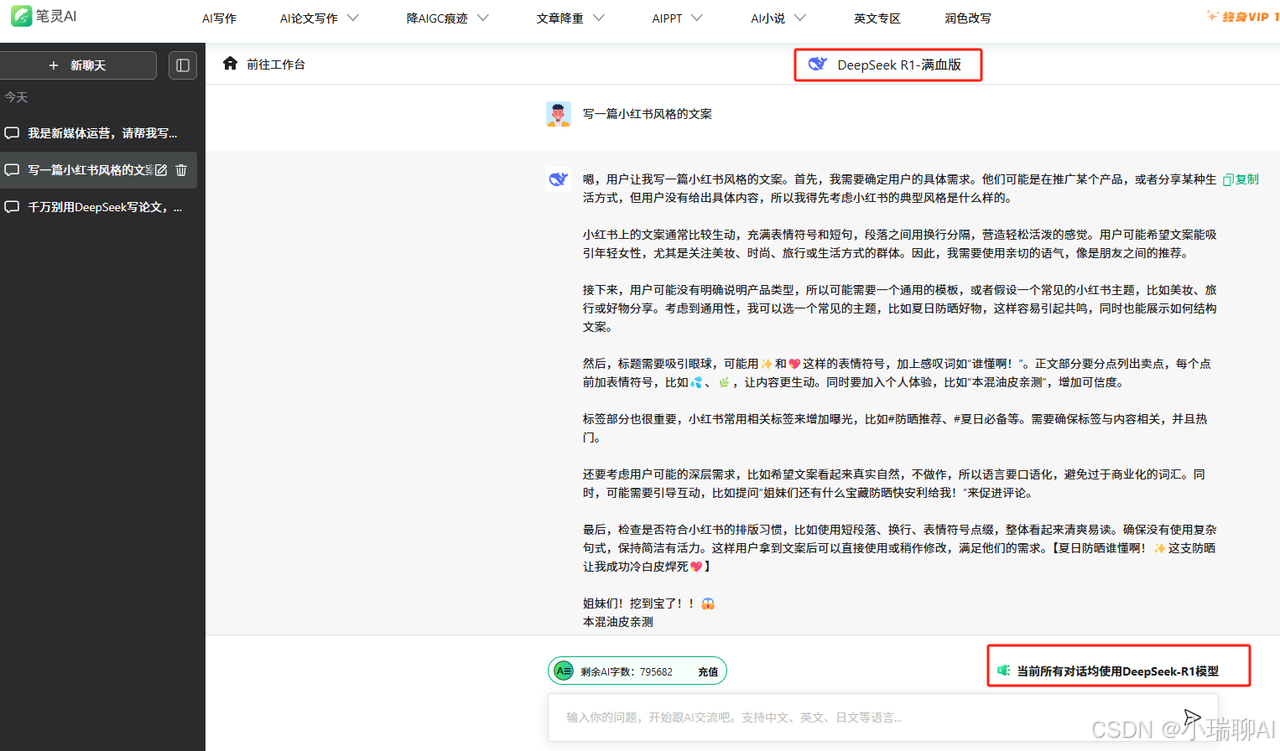The height and width of the screenshot is (751, 1280).
Task: Click the chat bubble icon beside 我是新媒体运营
Action: (x=12, y=133)
